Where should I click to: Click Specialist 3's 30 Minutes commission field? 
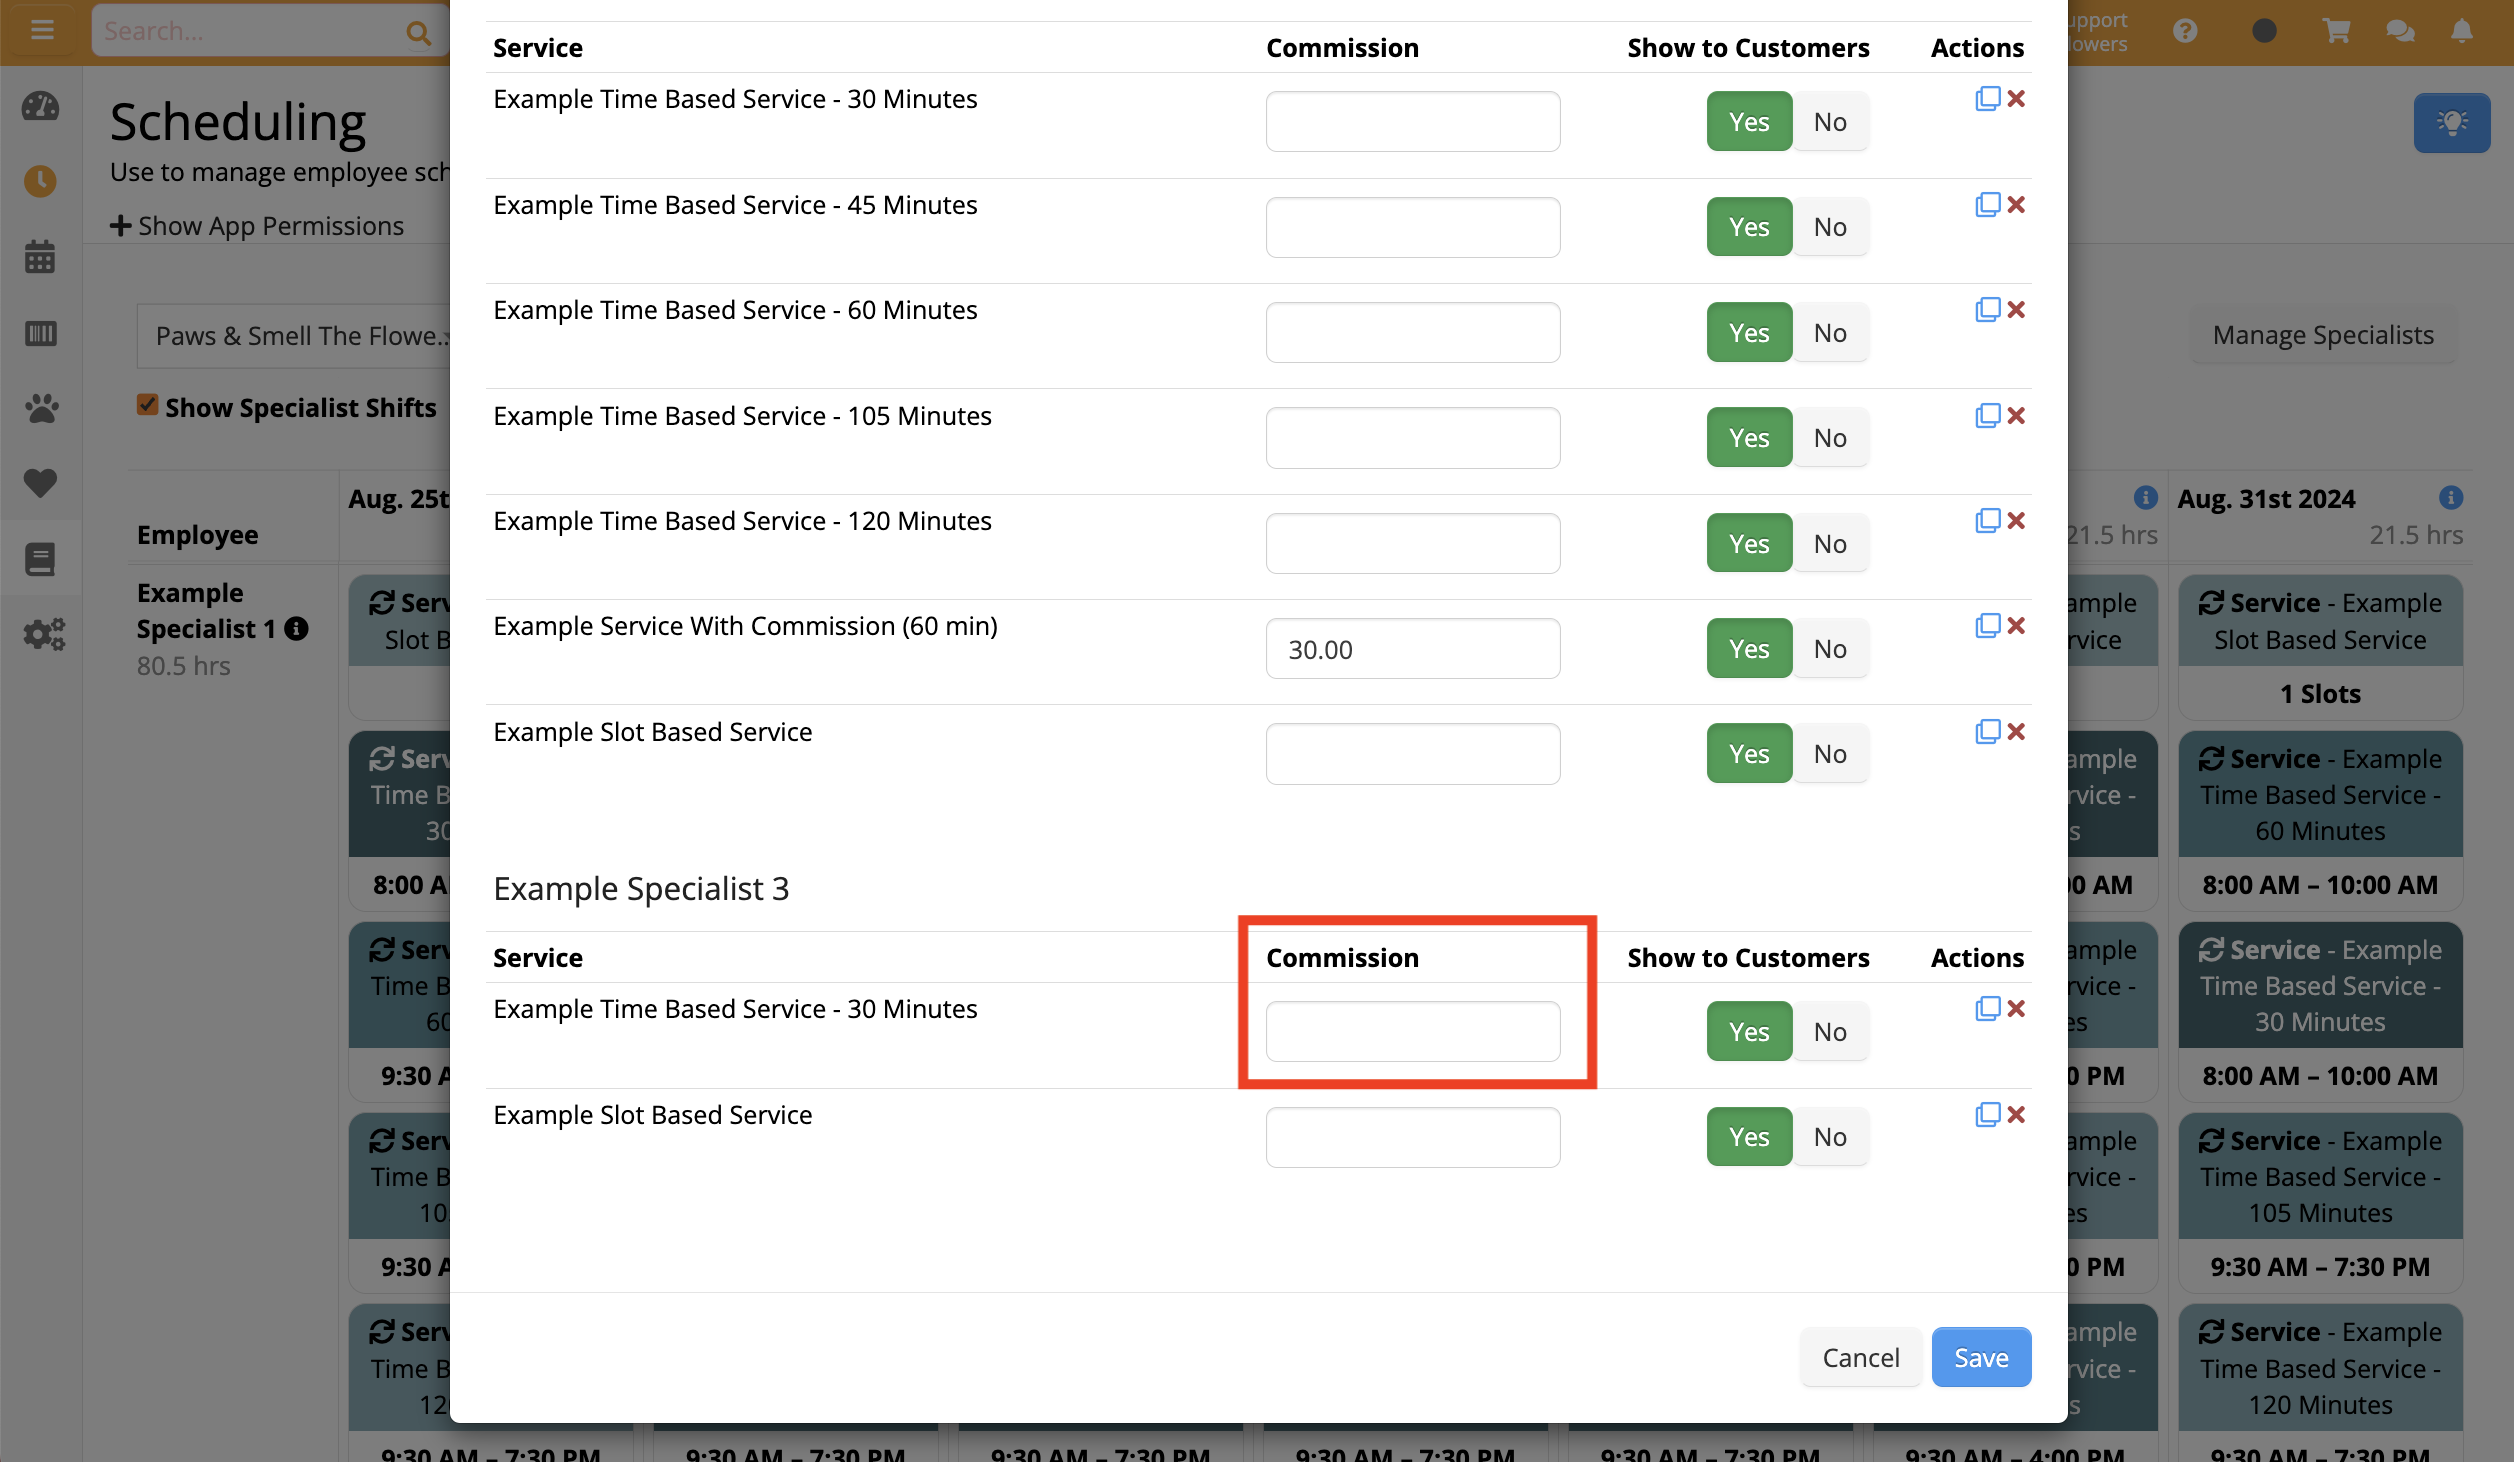1412,1032
